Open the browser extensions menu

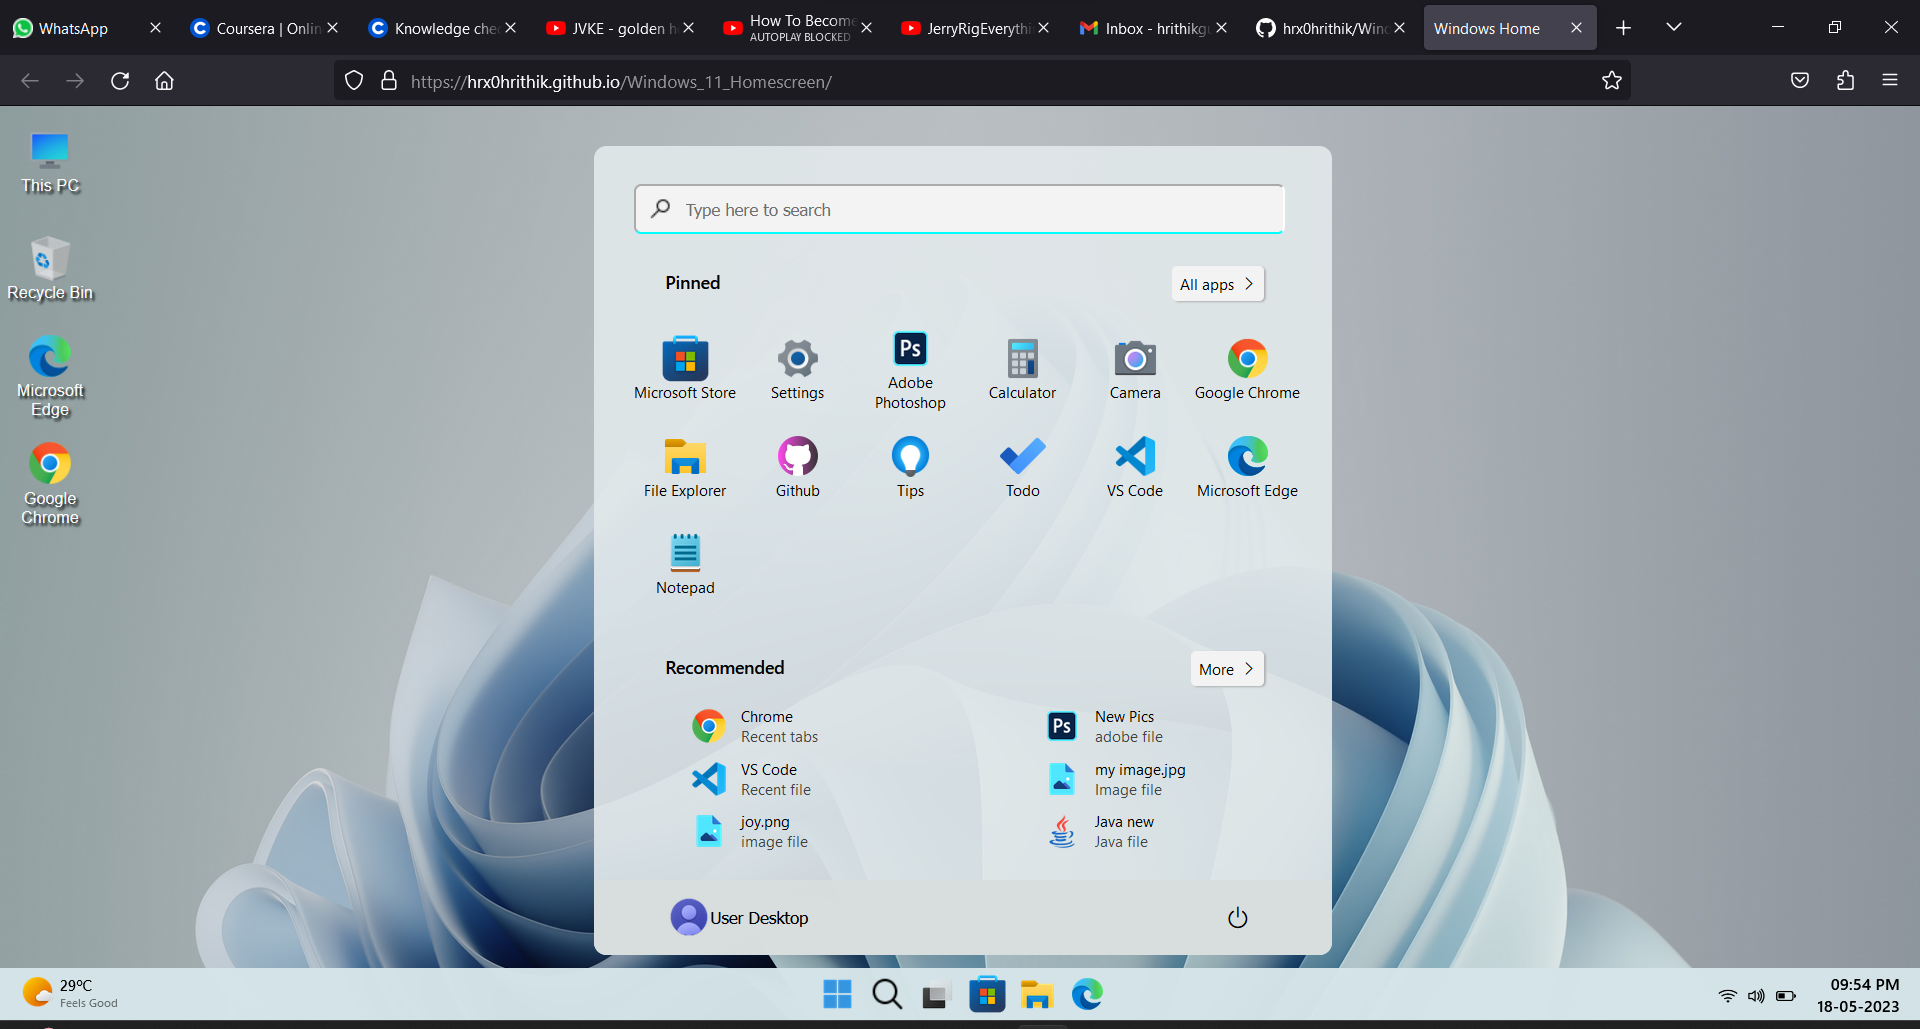1845,81
